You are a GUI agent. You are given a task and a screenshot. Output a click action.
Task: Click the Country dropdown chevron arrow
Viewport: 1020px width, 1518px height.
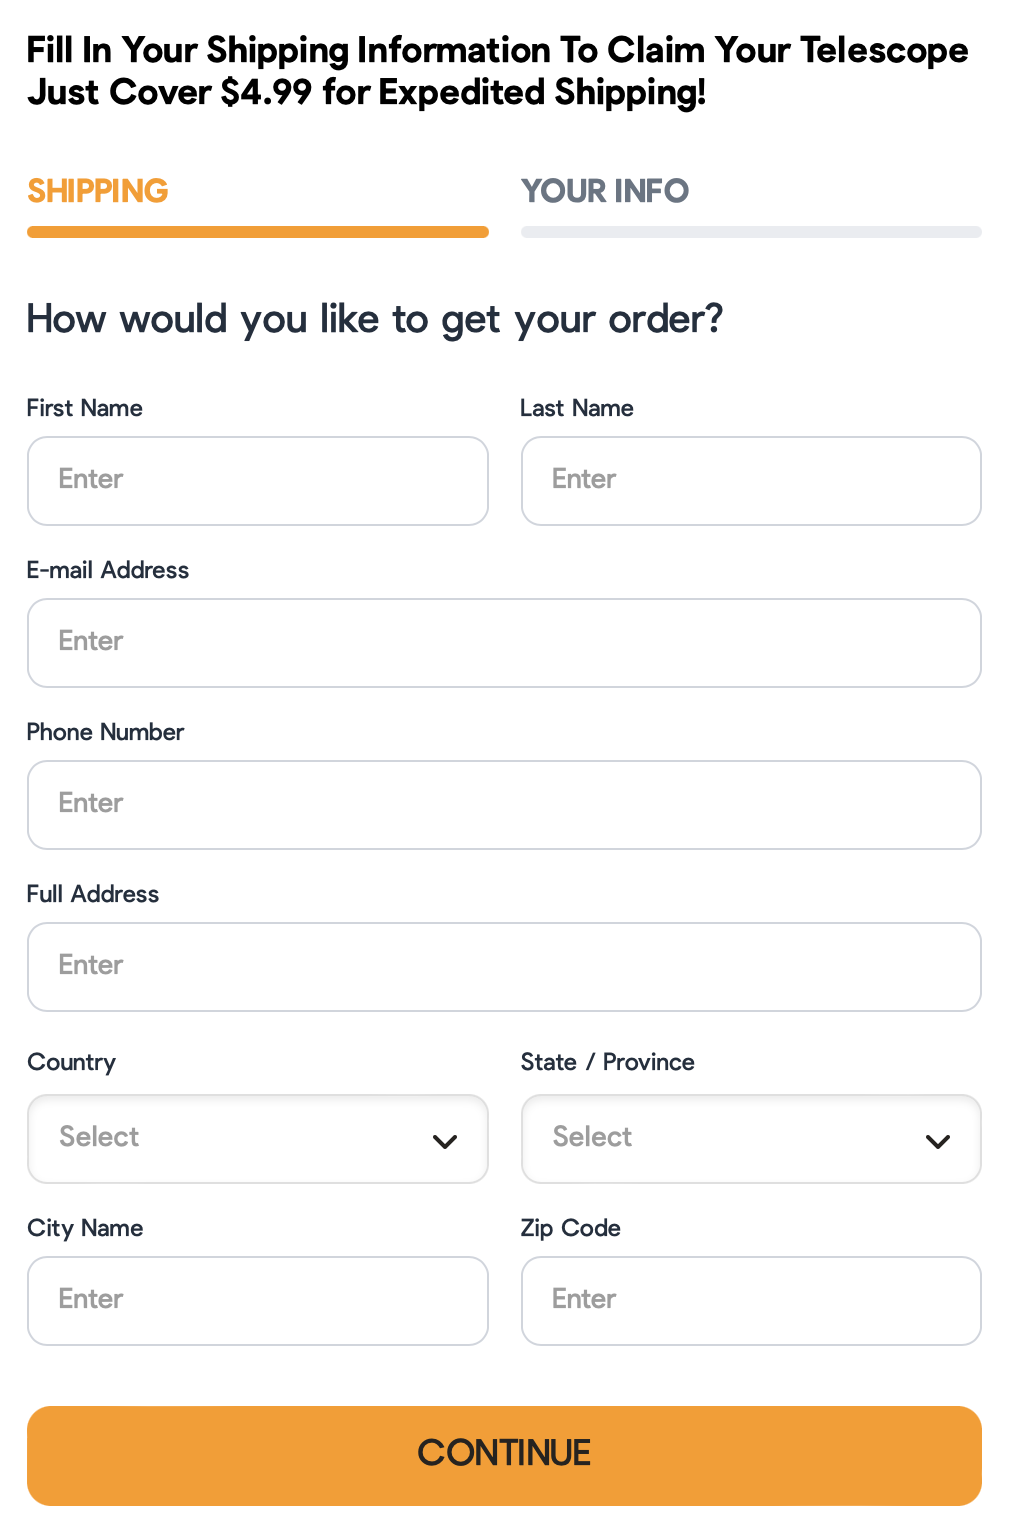(445, 1141)
